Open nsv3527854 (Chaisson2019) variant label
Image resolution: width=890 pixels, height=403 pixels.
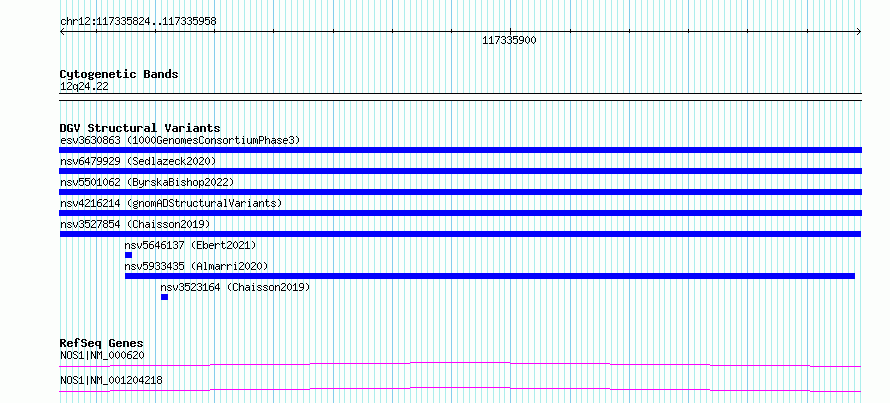[135, 224]
